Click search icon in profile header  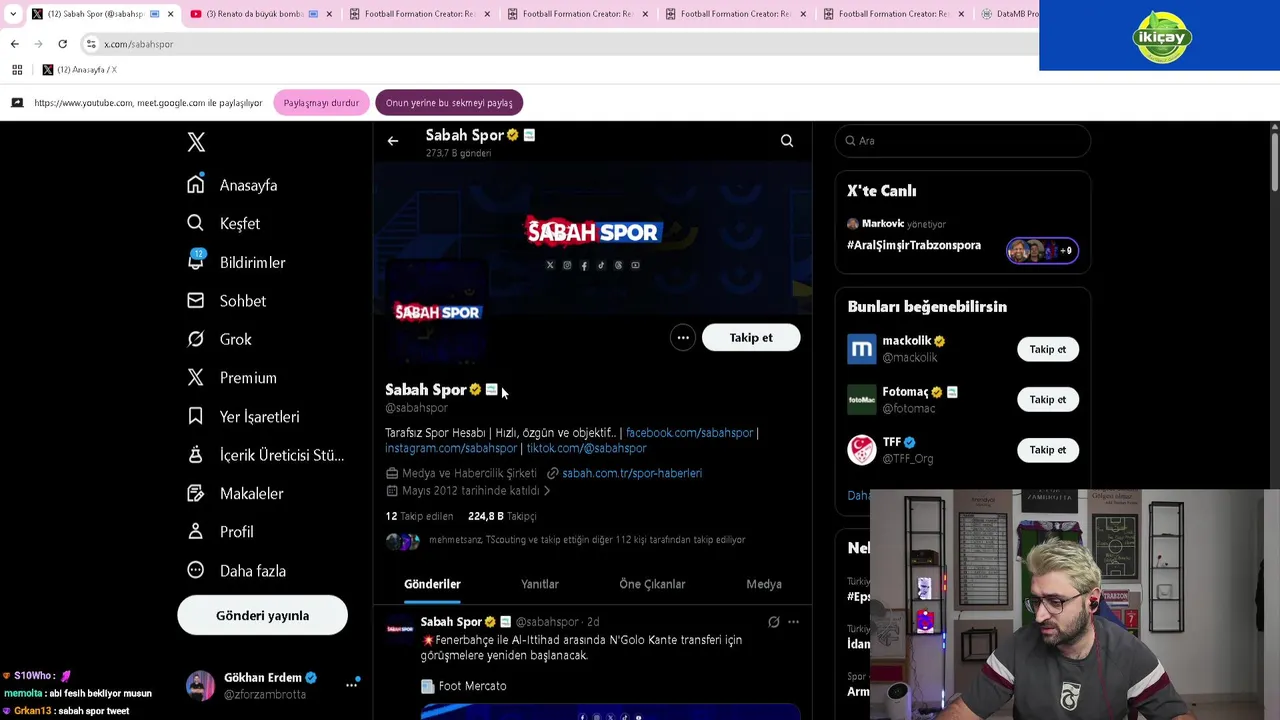point(787,141)
